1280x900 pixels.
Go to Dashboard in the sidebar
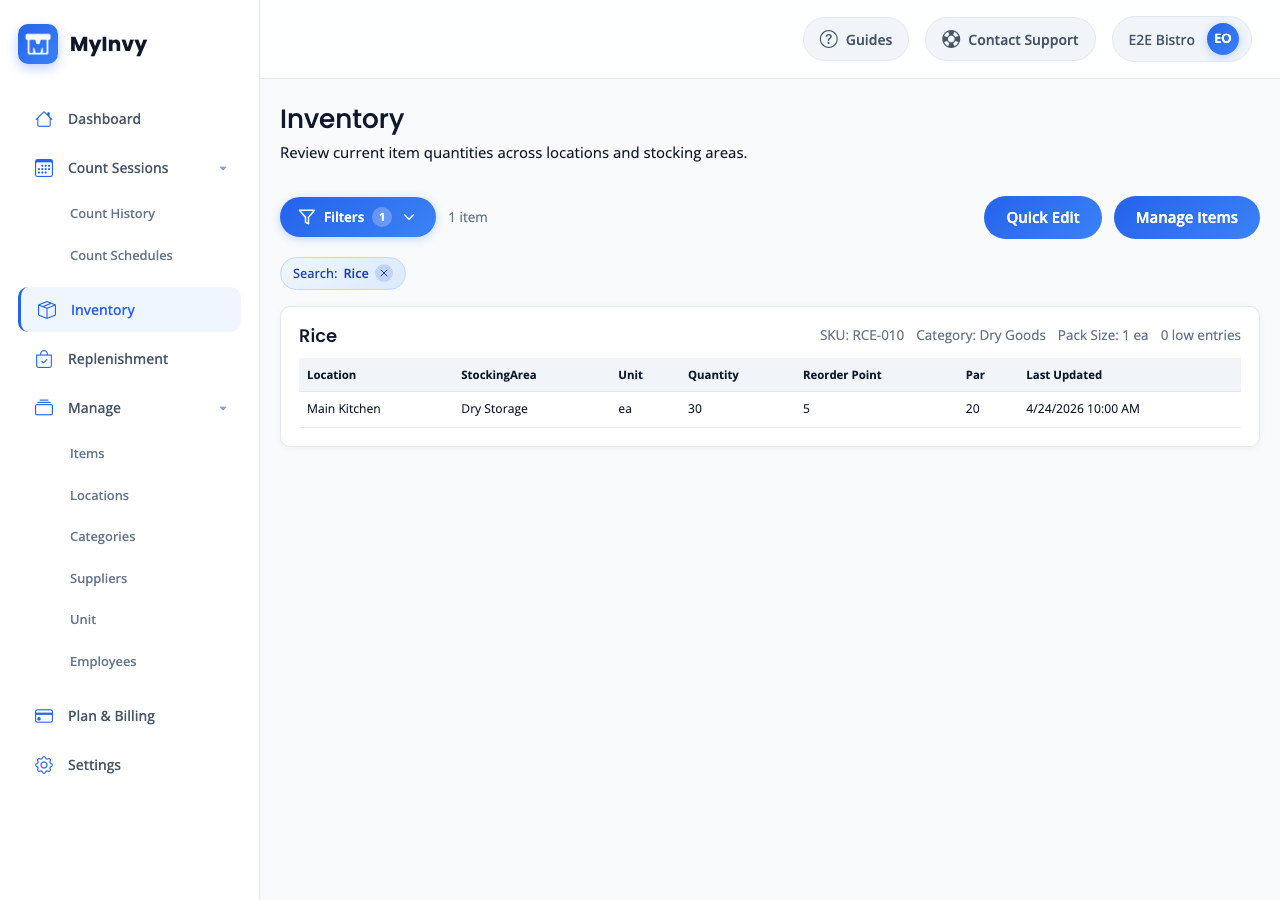[129, 119]
